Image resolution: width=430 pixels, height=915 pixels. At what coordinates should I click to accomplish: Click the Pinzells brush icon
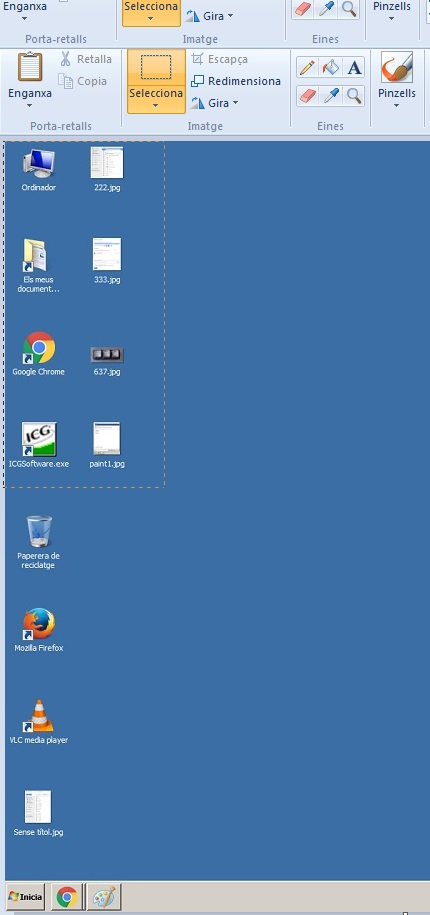(397, 67)
